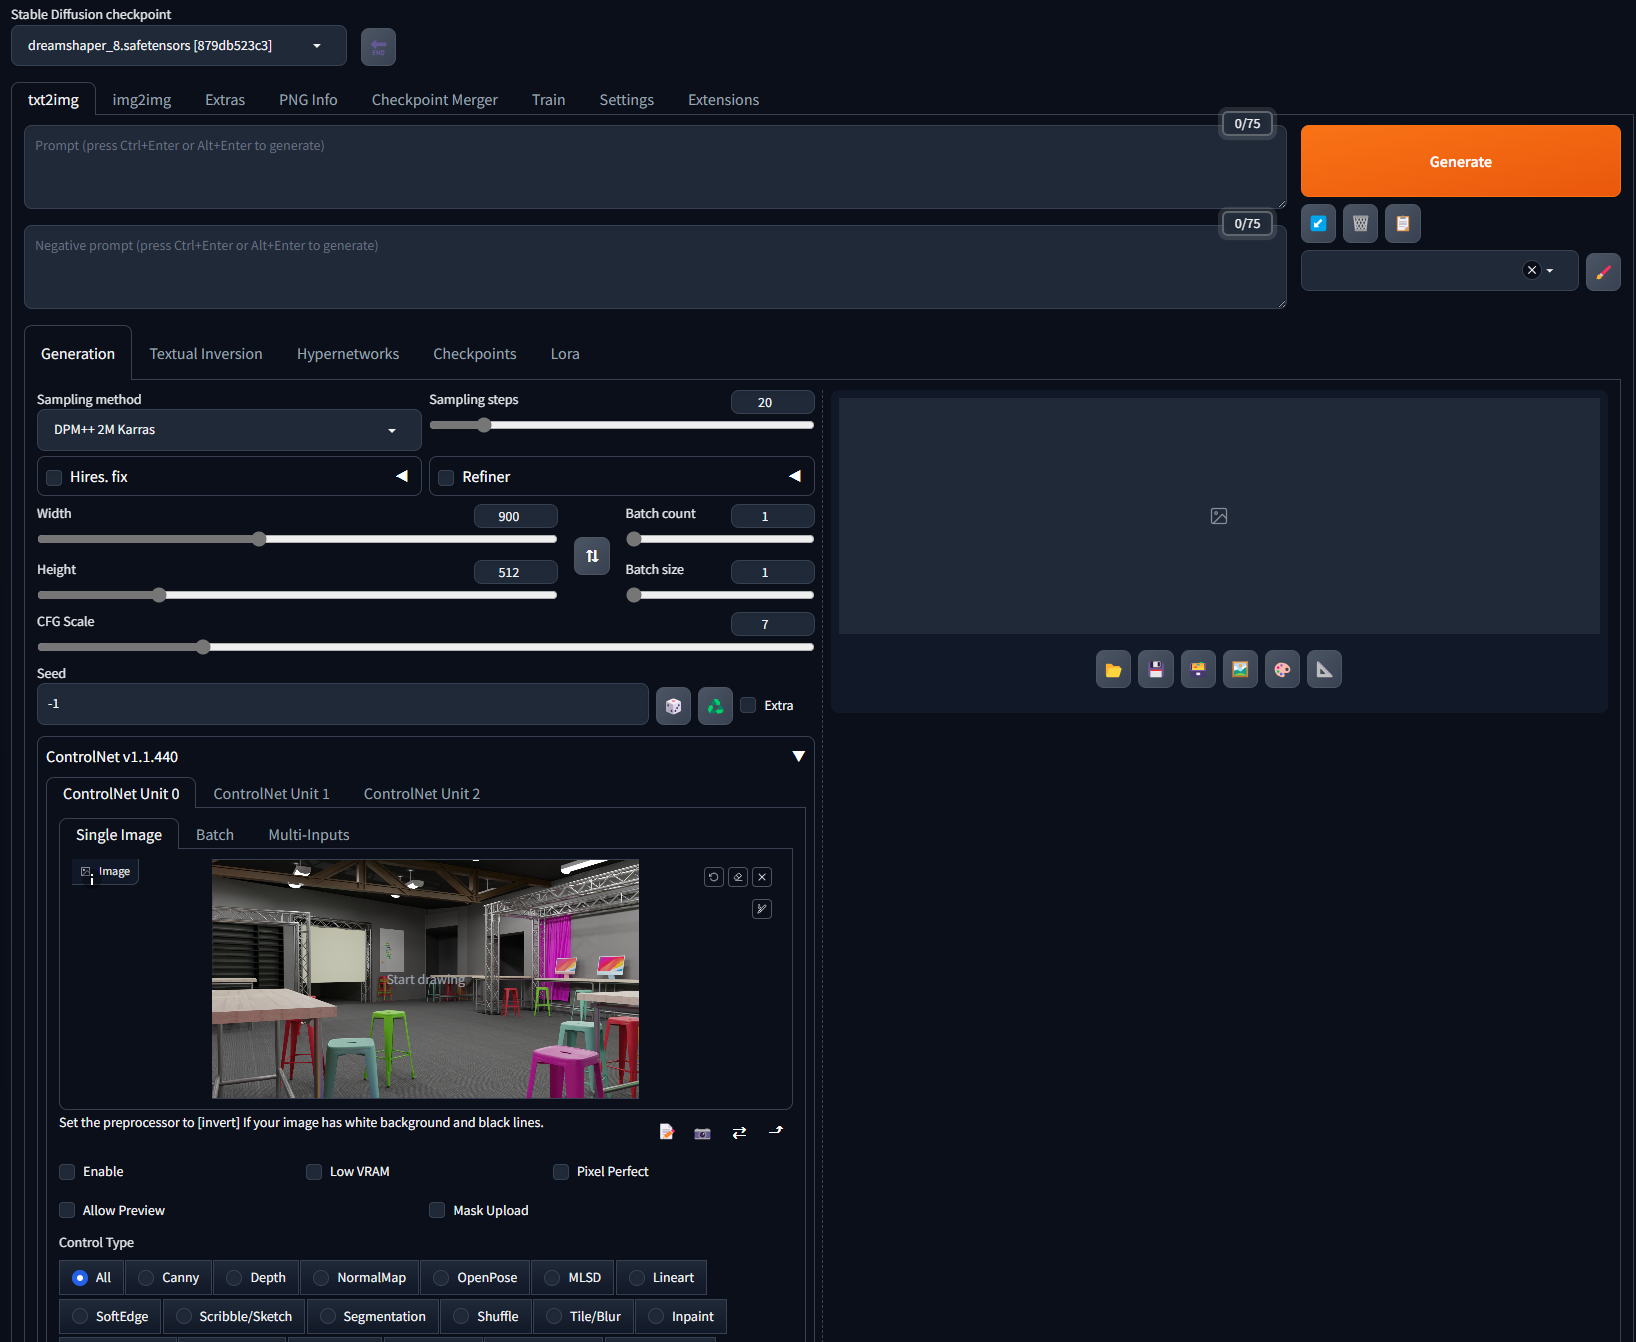Click the trash icon to clear prompt
1636x1342 pixels.
point(1360,224)
